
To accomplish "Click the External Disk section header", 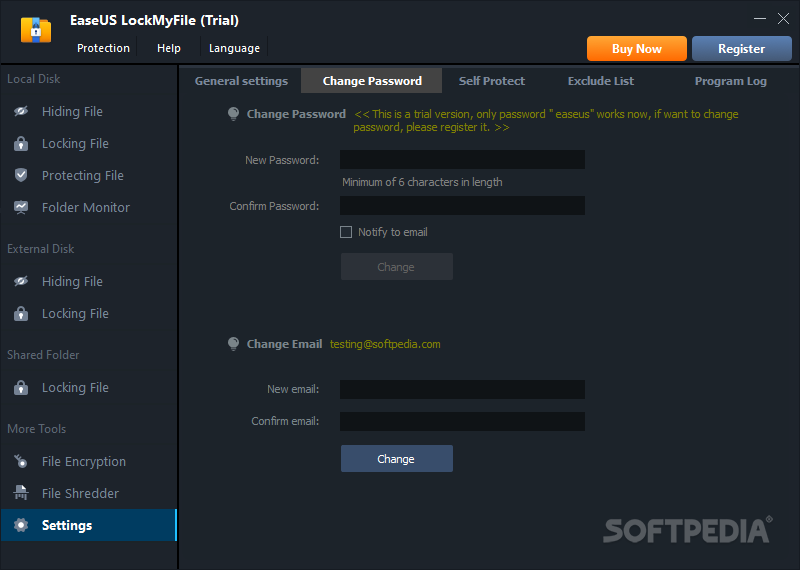I will pyautogui.click(x=41, y=249).
